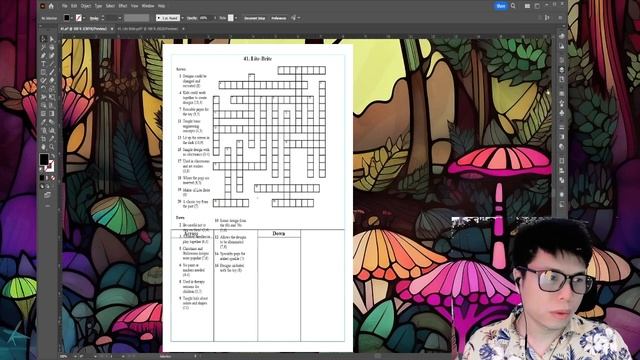Open the workspace switcher at top right
The image size is (640, 360).
pos(537,6)
